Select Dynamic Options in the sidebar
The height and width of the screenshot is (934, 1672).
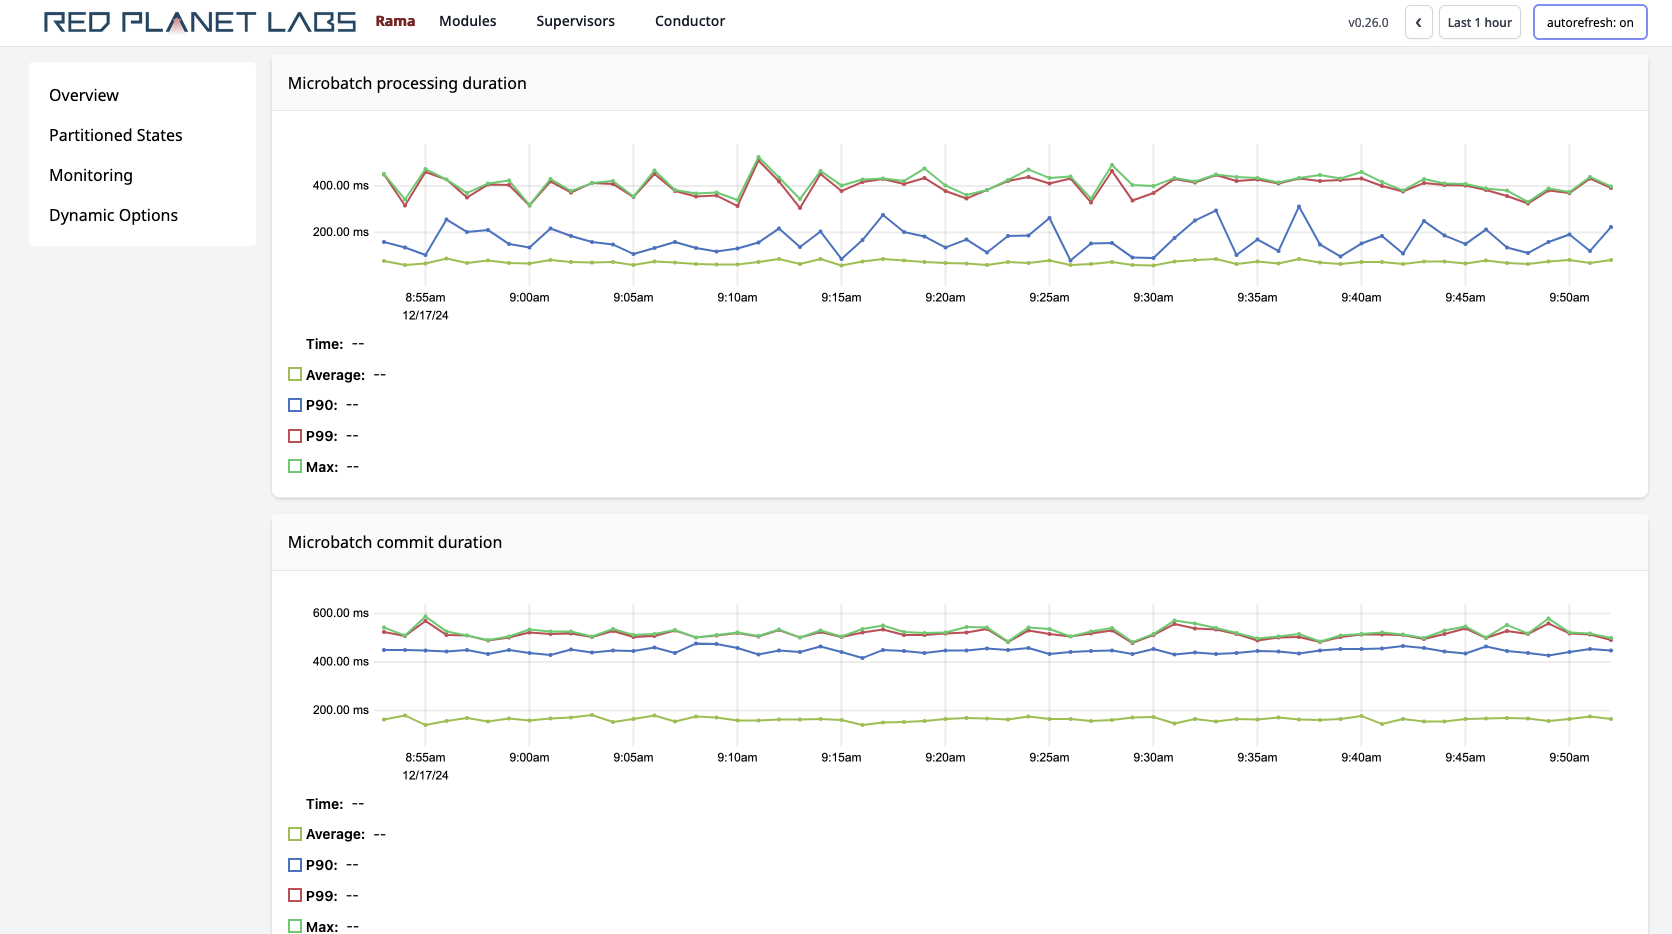[x=113, y=215]
